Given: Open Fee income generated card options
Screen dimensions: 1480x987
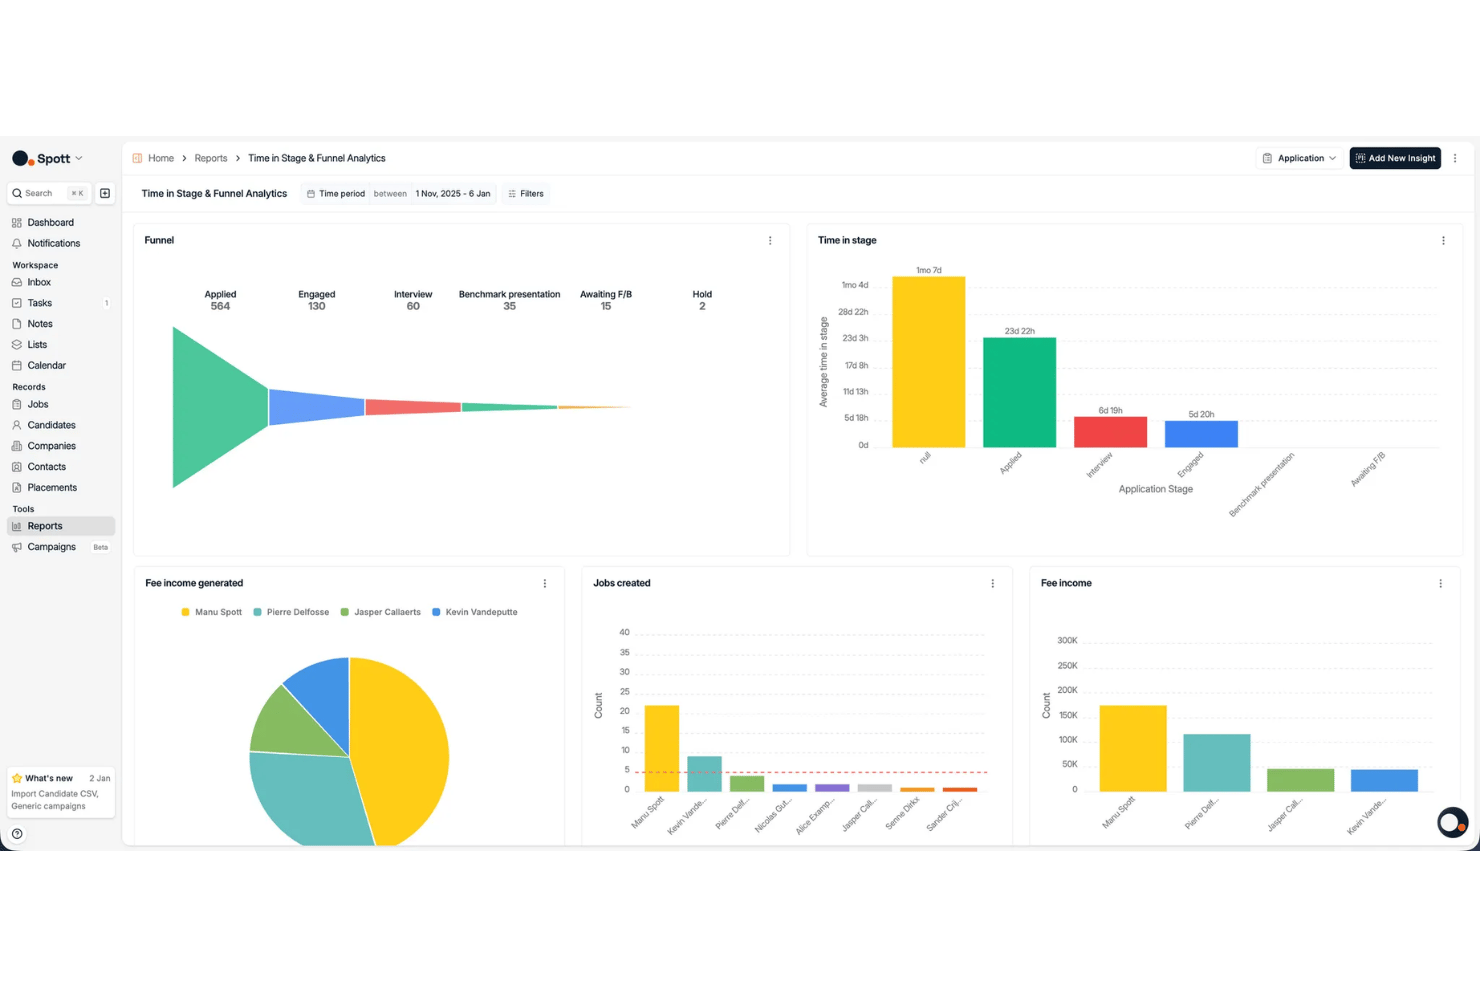Looking at the screenshot, I should point(545,583).
